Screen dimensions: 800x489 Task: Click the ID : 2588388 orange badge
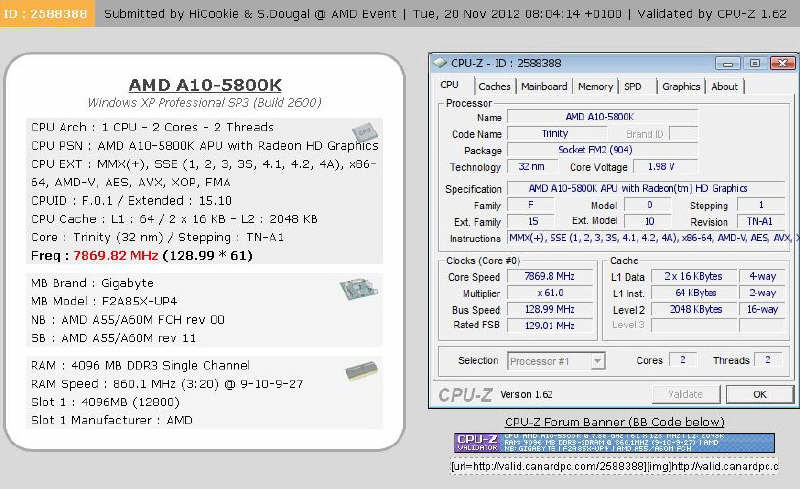tap(47, 13)
